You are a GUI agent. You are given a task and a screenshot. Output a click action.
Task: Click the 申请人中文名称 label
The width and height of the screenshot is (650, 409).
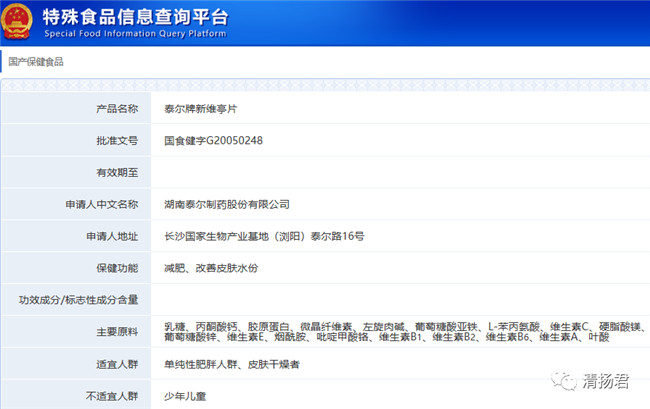tap(102, 204)
